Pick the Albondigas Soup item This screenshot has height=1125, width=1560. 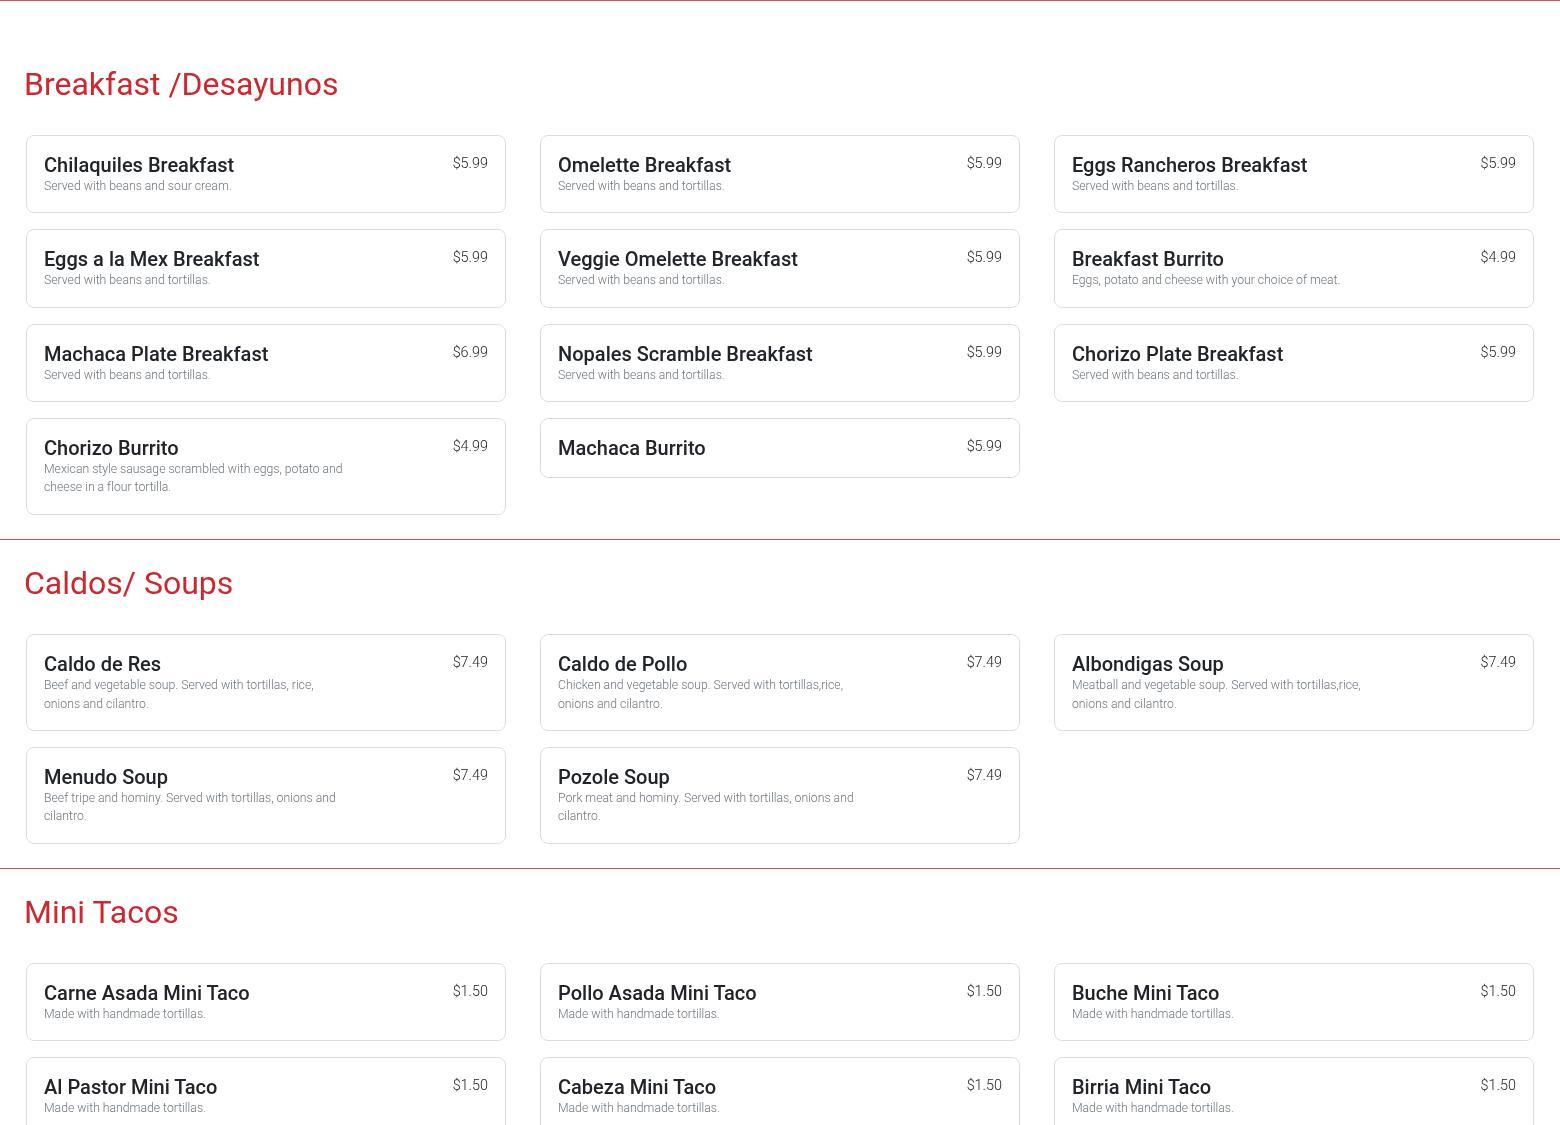coord(1293,682)
